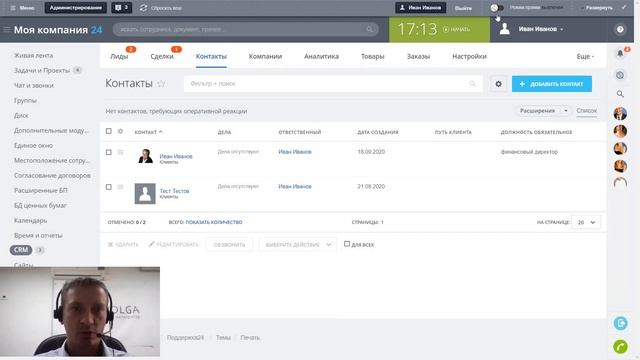
Task: Click Выйти in top bar
Action: 463,8
